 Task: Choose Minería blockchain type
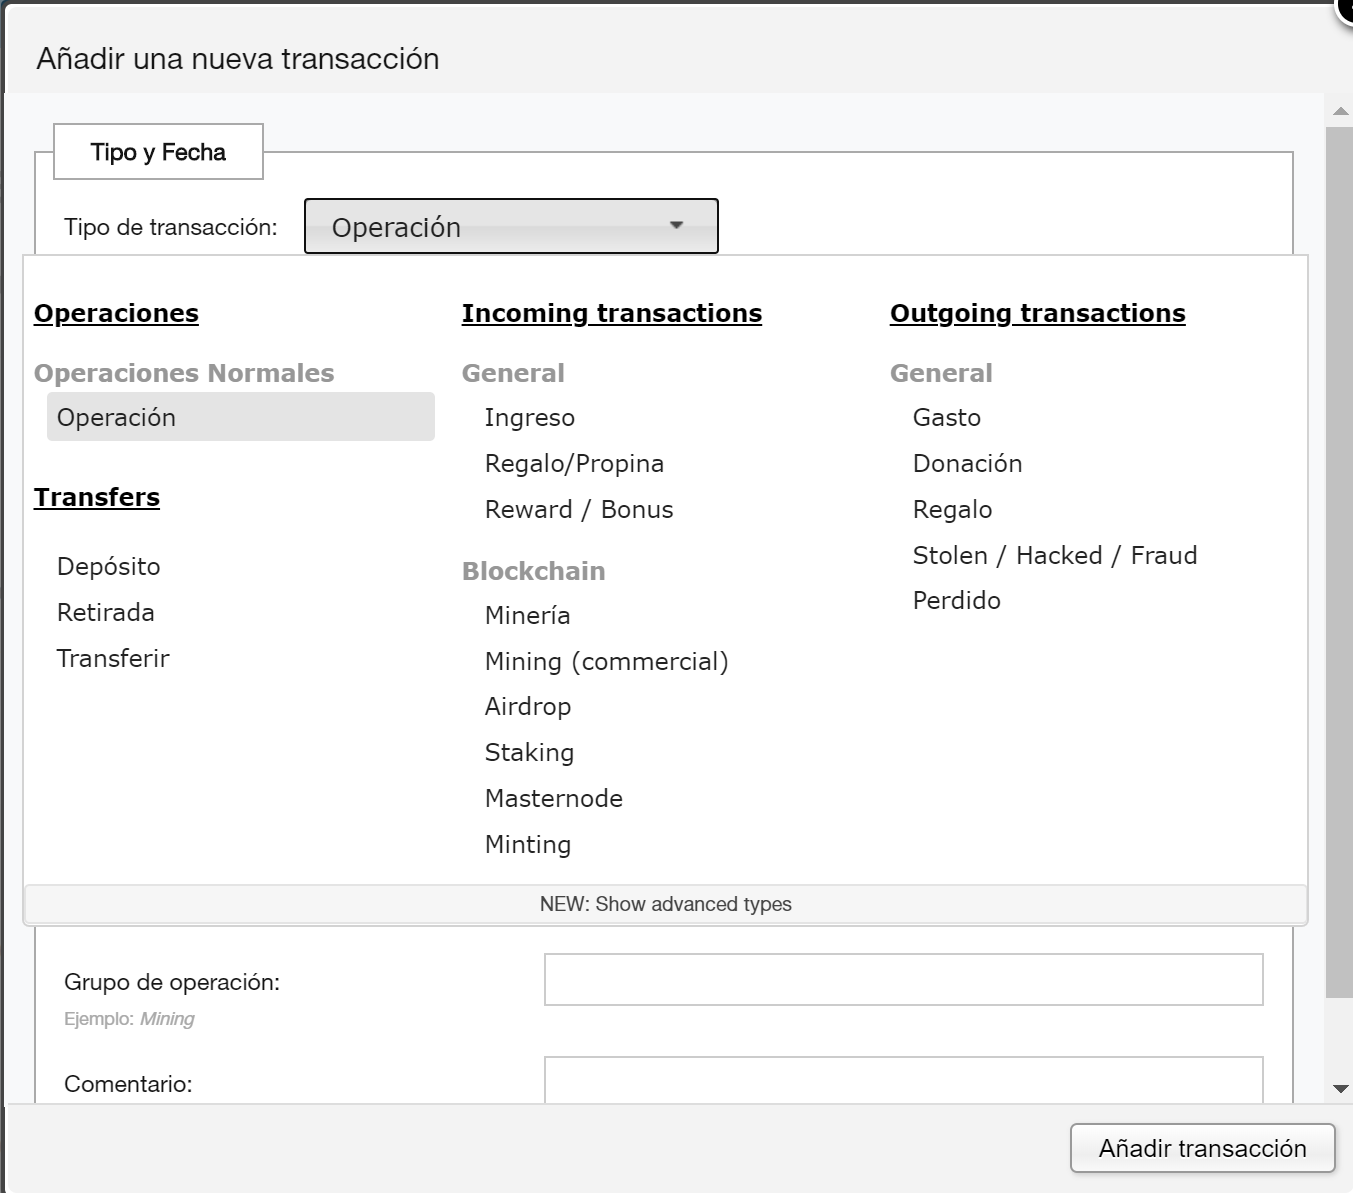click(528, 616)
